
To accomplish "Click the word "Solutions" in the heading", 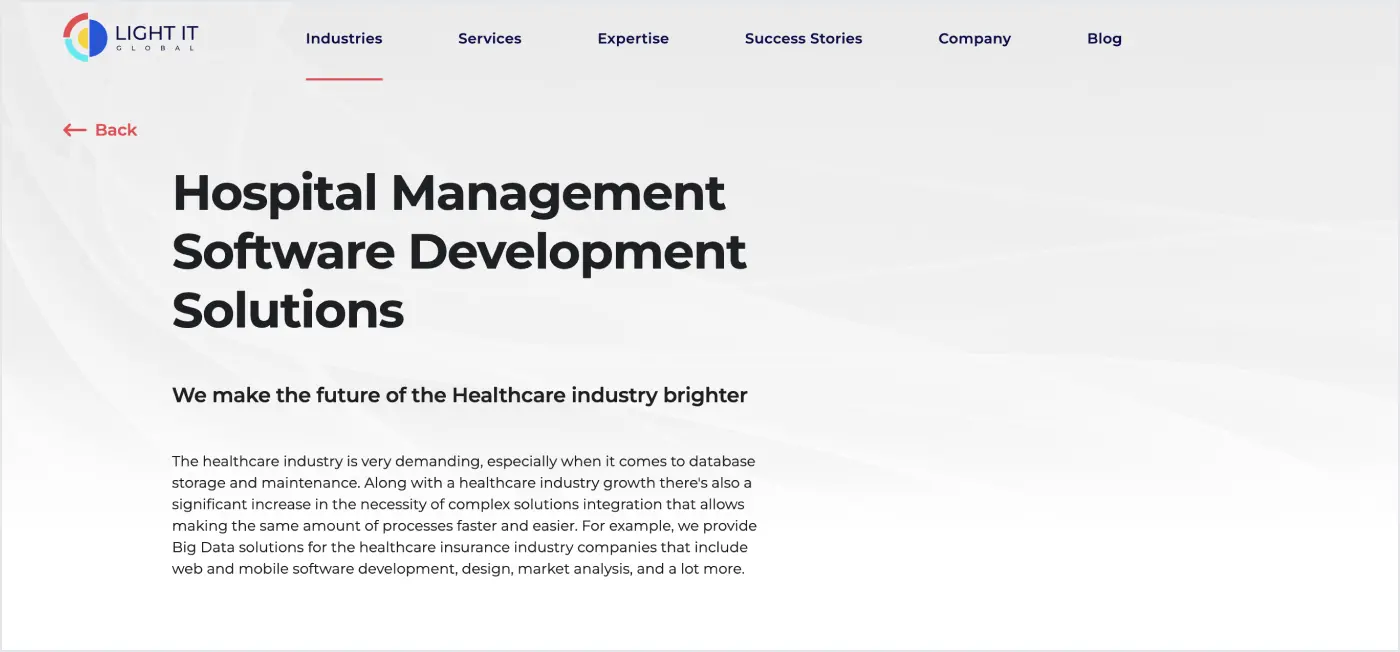I will pos(288,311).
